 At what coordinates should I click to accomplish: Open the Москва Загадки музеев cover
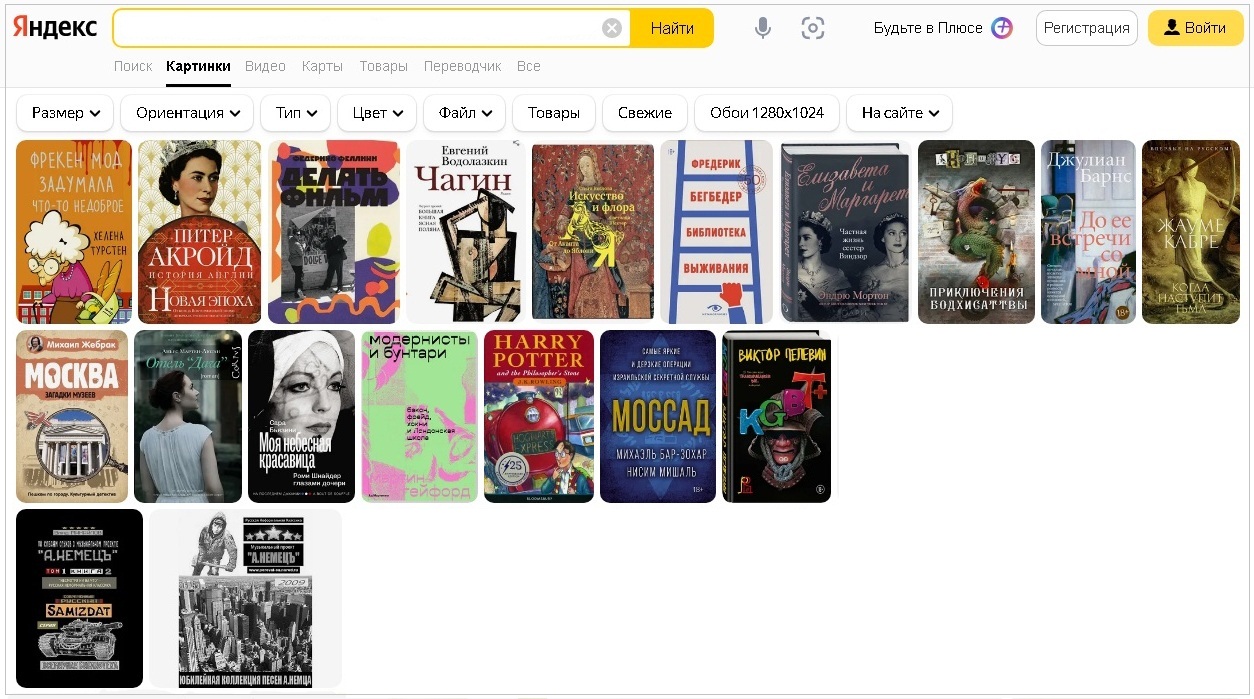point(72,416)
